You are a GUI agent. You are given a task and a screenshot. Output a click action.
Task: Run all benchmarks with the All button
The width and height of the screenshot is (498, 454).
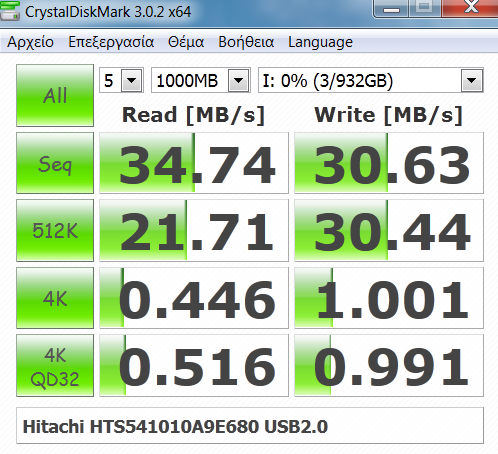pos(55,95)
